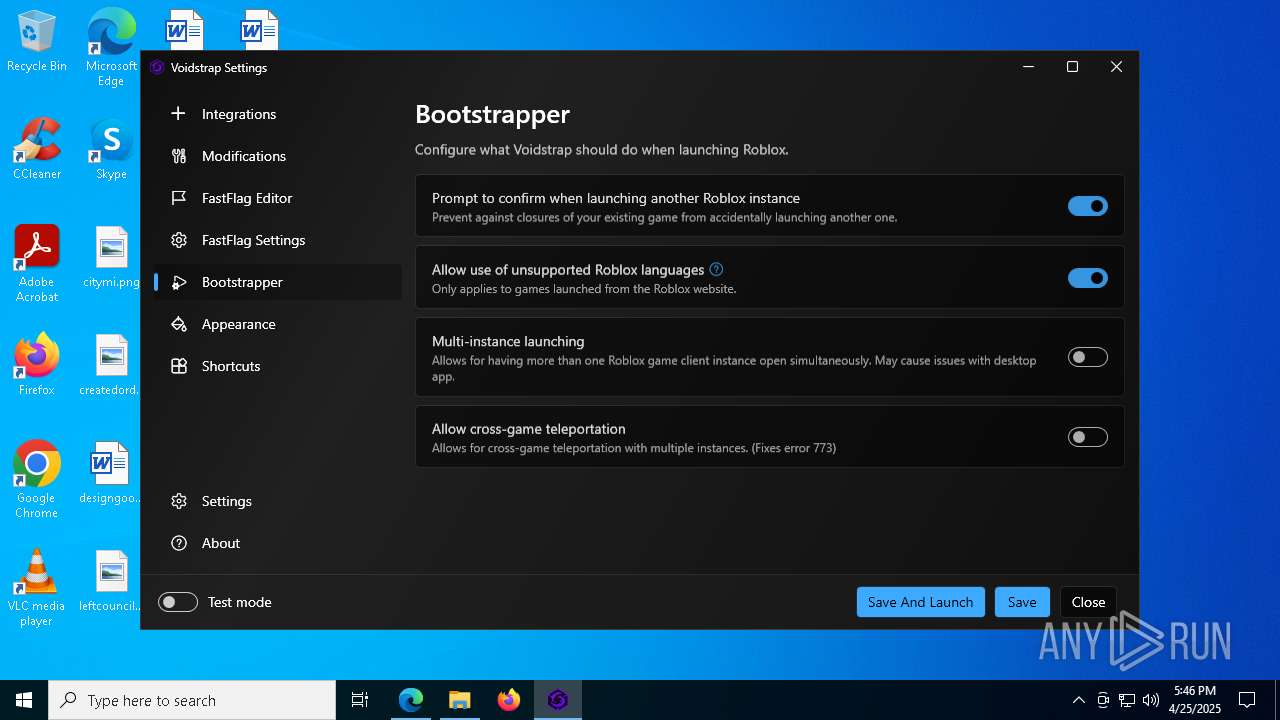Click the Save And Launch button
Viewport: 1280px width, 720px height.
(x=920, y=602)
